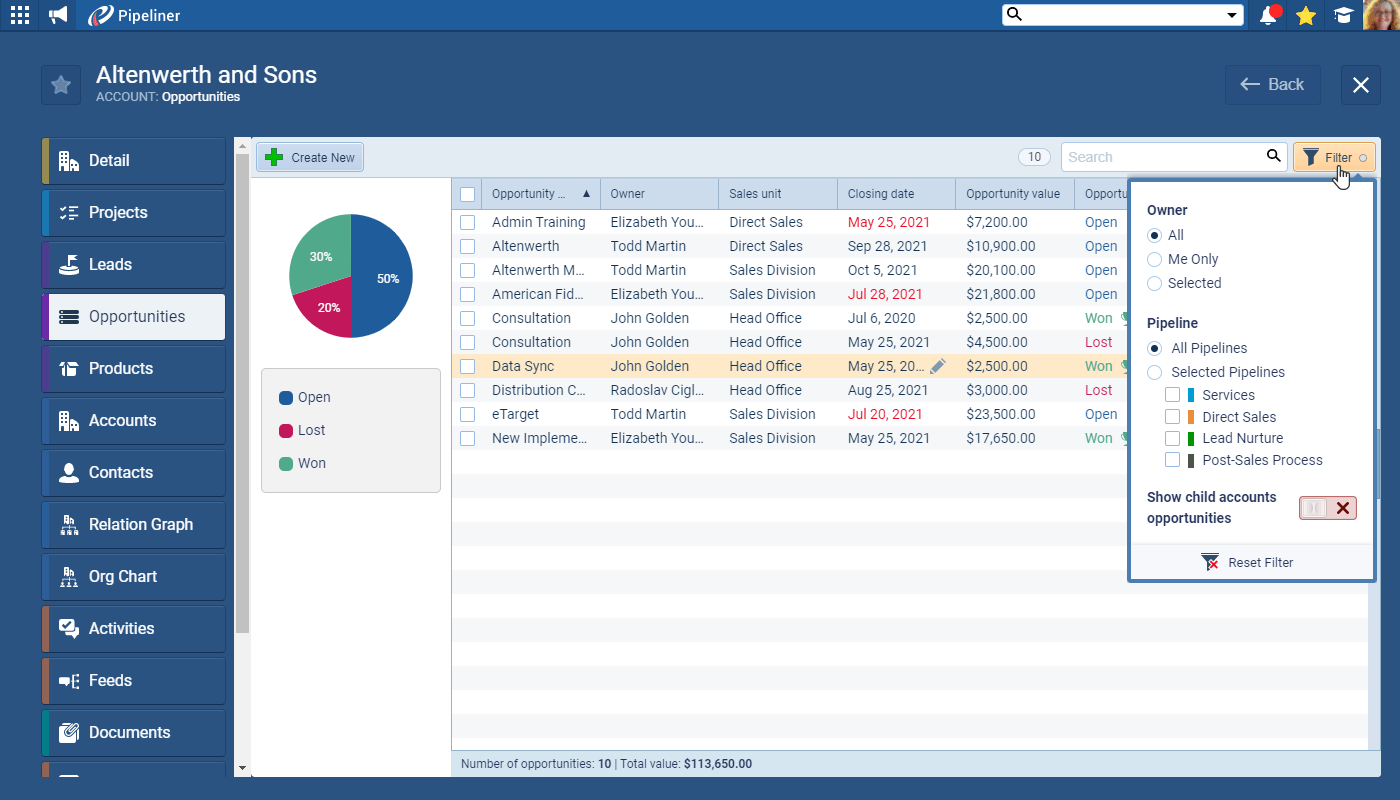Open the Activities section in the sidebar
The height and width of the screenshot is (800, 1400).
coord(132,628)
